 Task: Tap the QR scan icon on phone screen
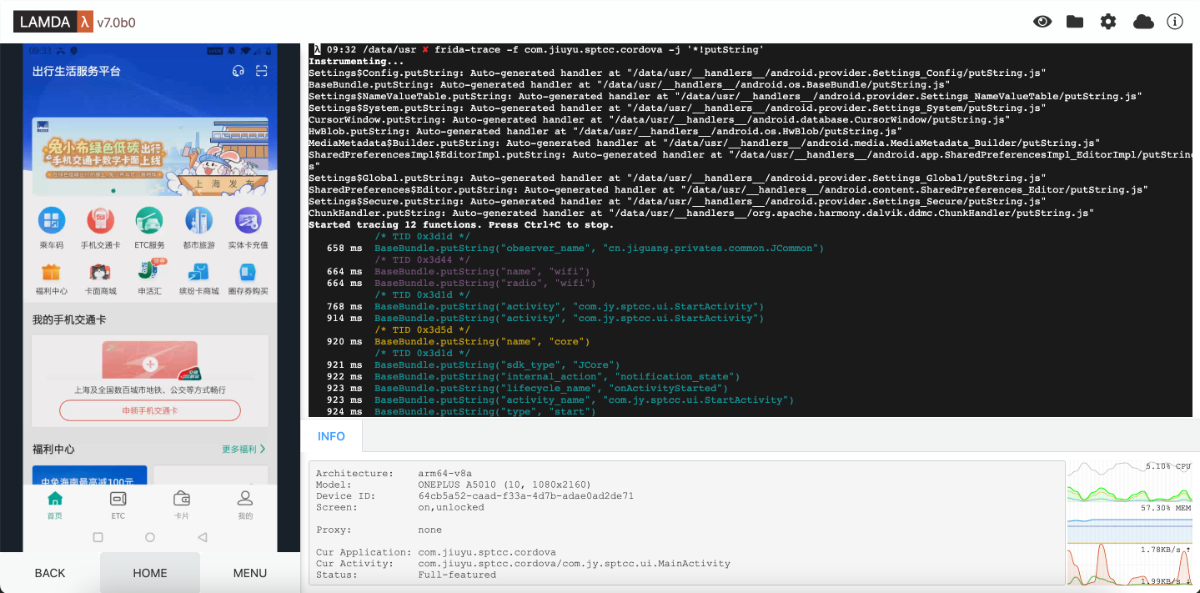[262, 71]
